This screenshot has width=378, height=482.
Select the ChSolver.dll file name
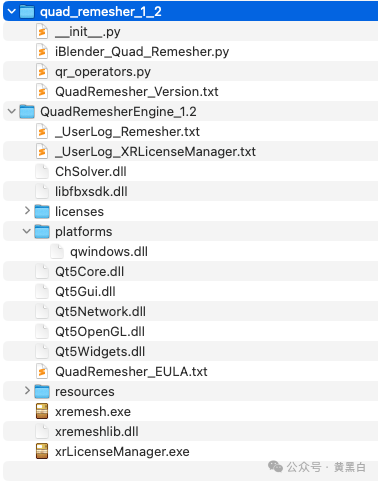(x=91, y=172)
